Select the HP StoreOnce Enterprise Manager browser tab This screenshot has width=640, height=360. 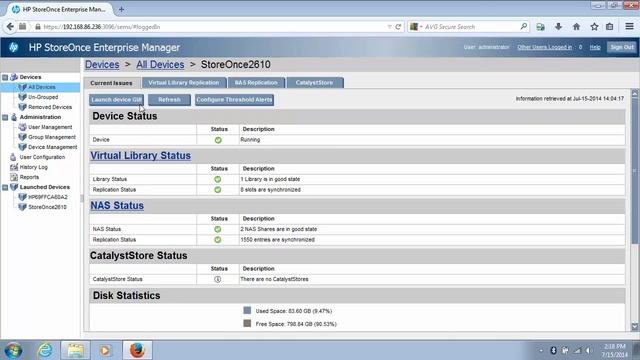[x=60, y=9]
